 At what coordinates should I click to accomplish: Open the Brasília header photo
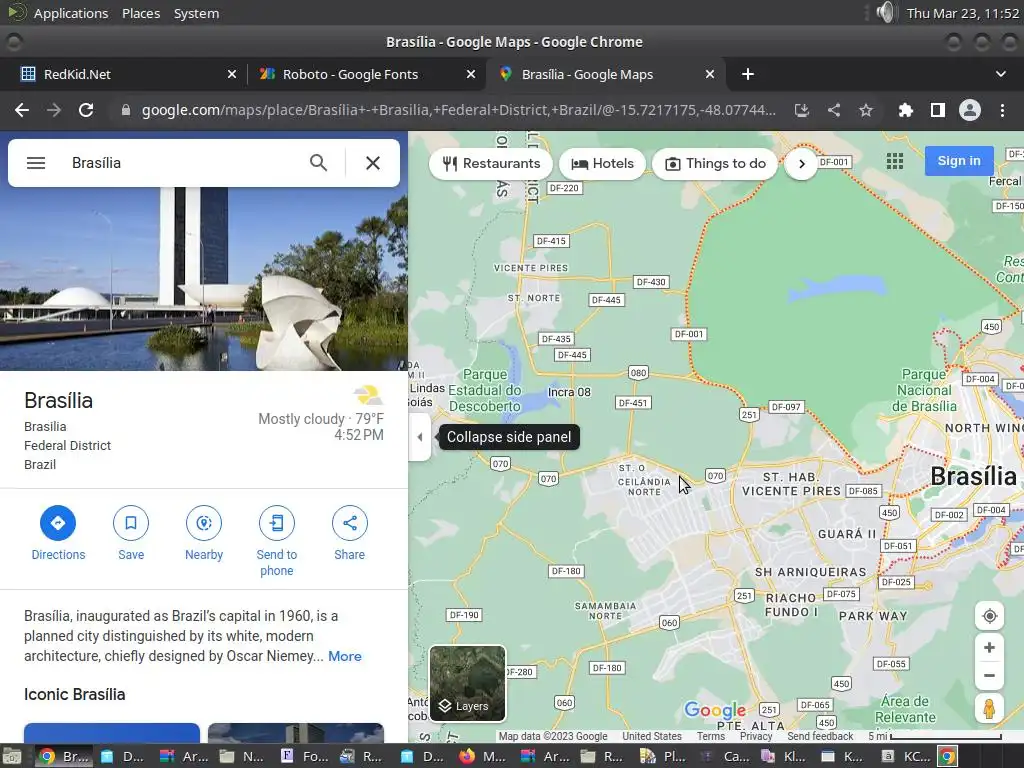204,279
